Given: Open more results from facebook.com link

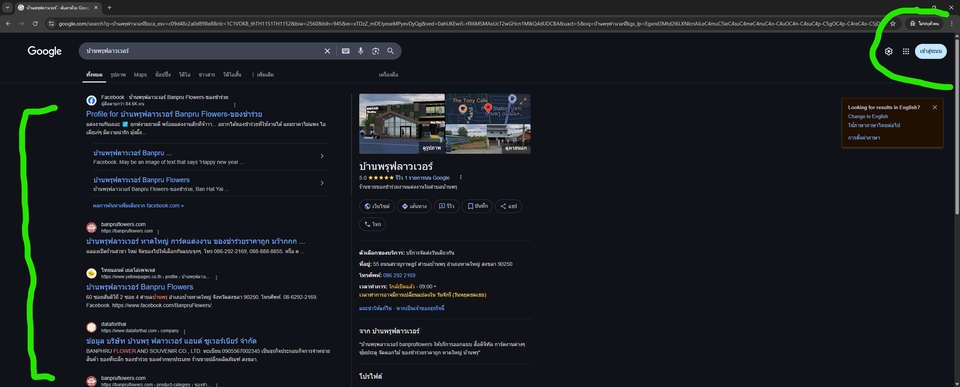Looking at the screenshot, I should tap(138, 206).
